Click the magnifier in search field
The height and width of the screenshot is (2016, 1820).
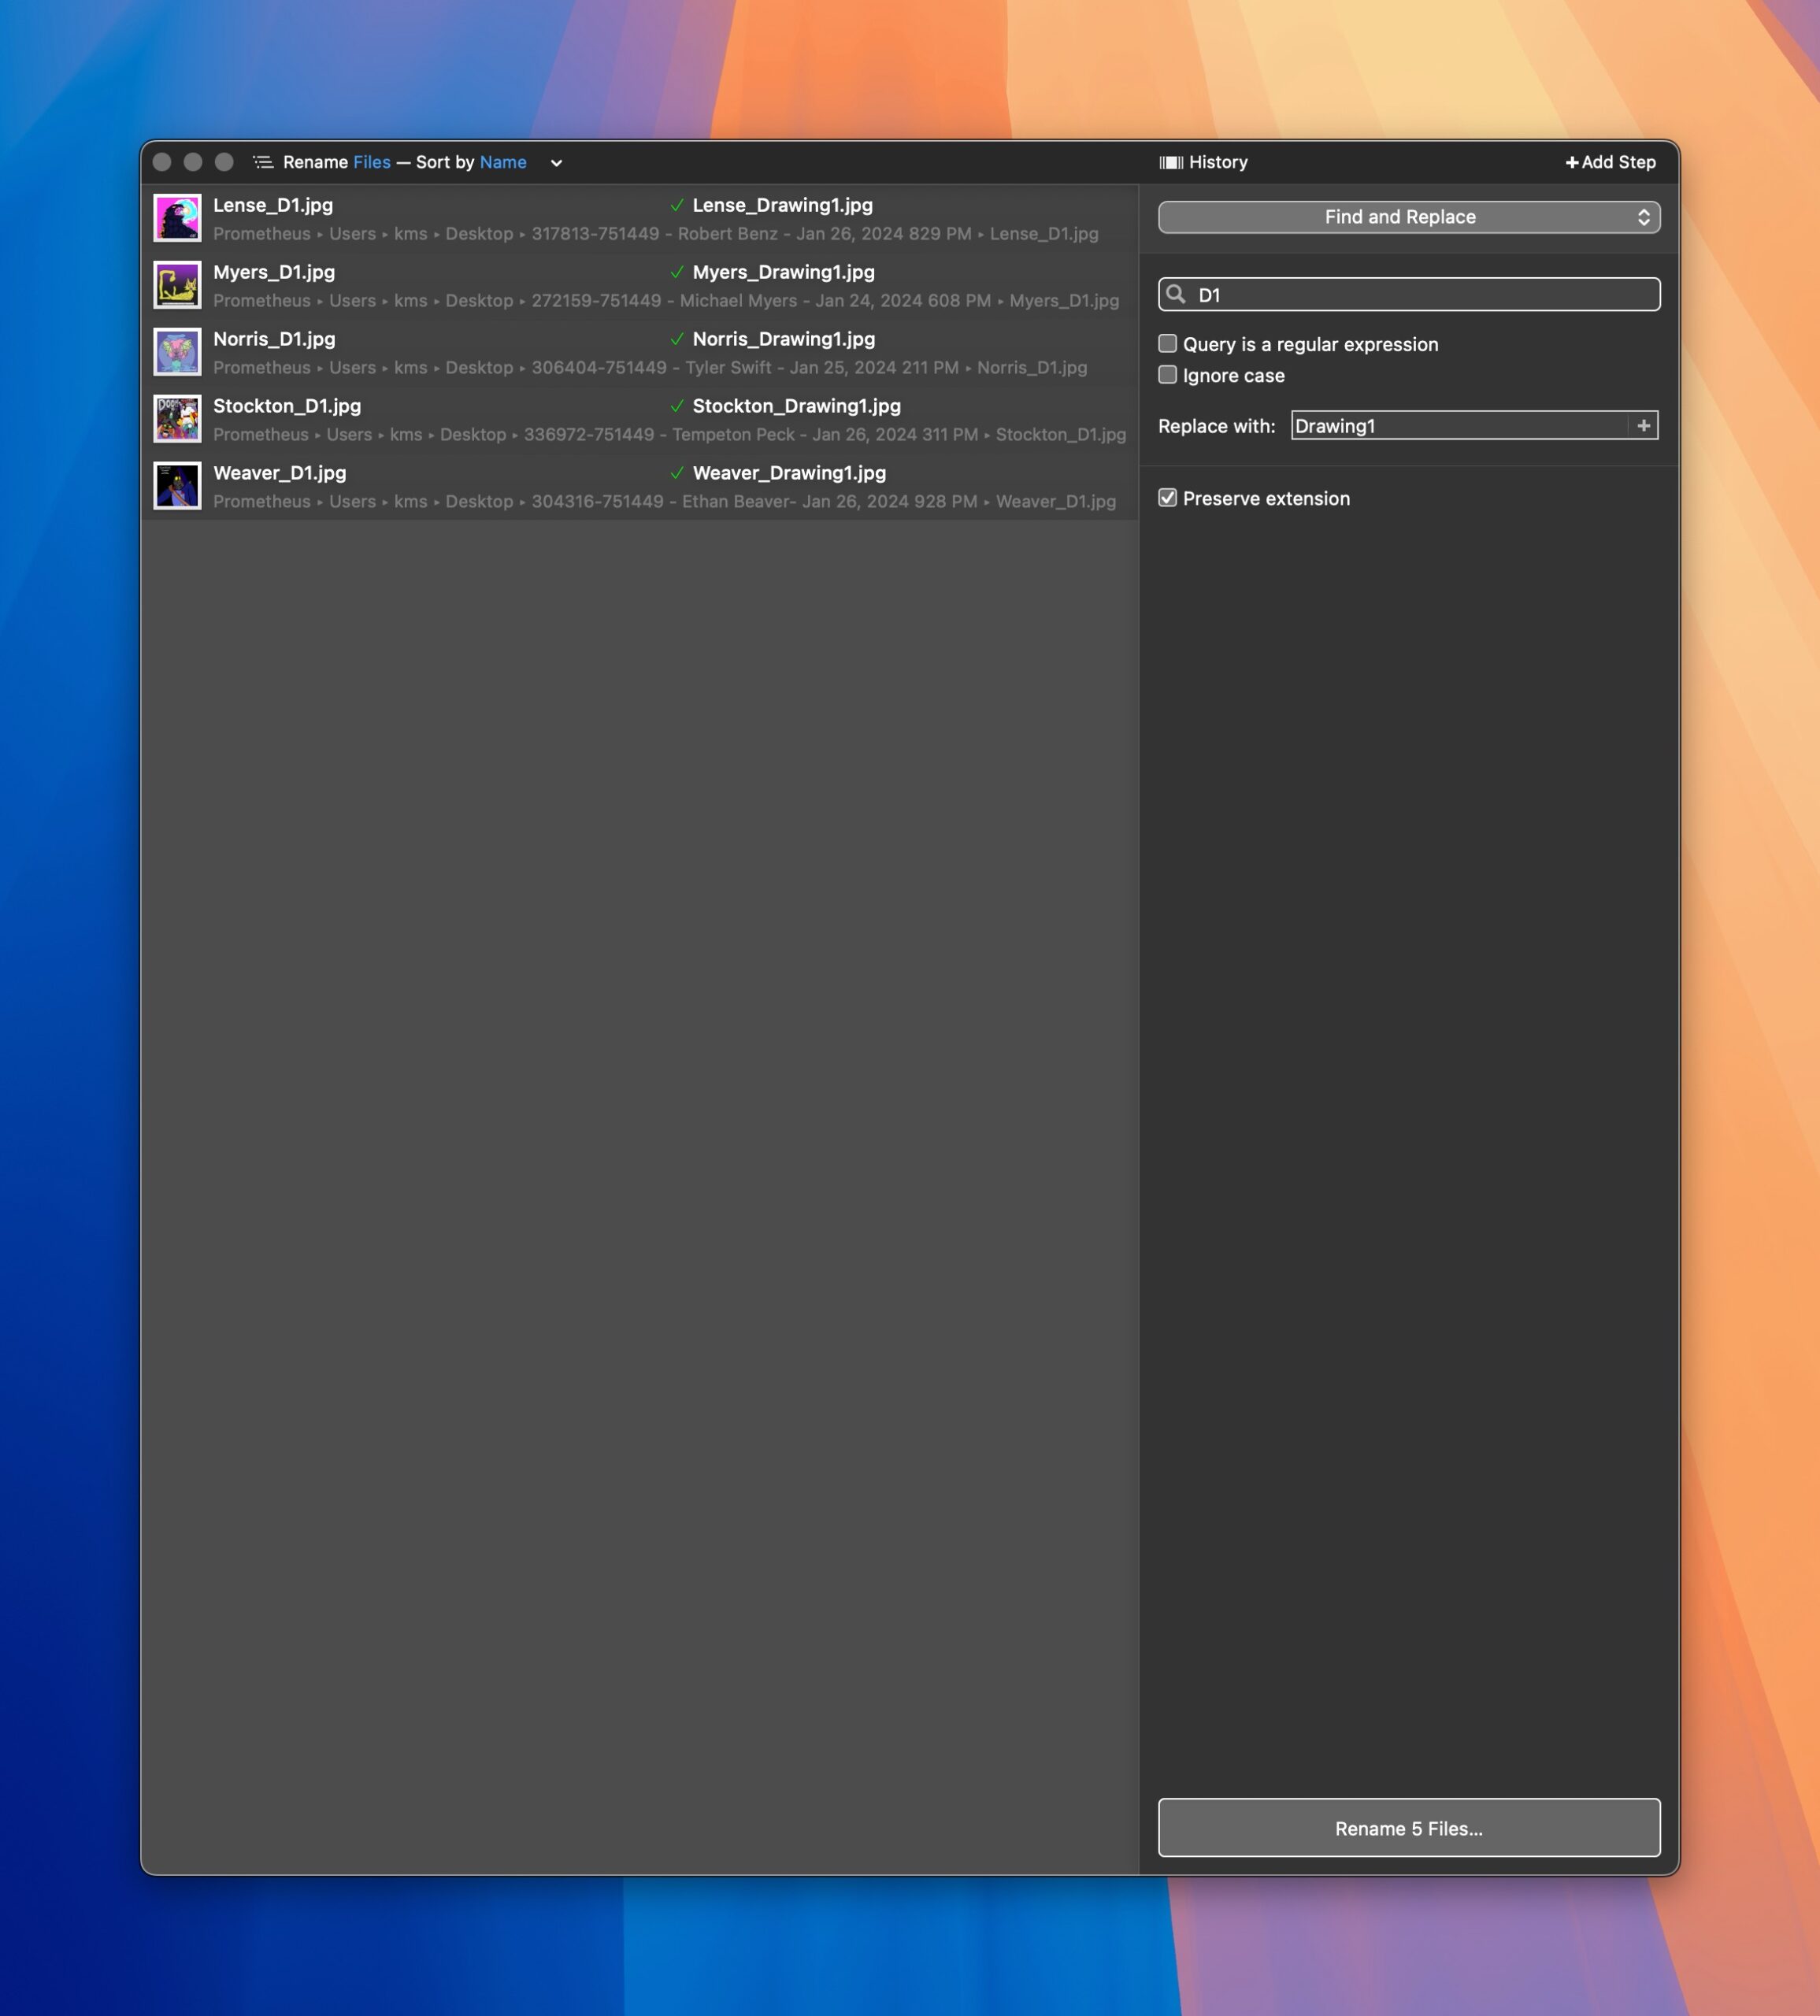tap(1176, 294)
